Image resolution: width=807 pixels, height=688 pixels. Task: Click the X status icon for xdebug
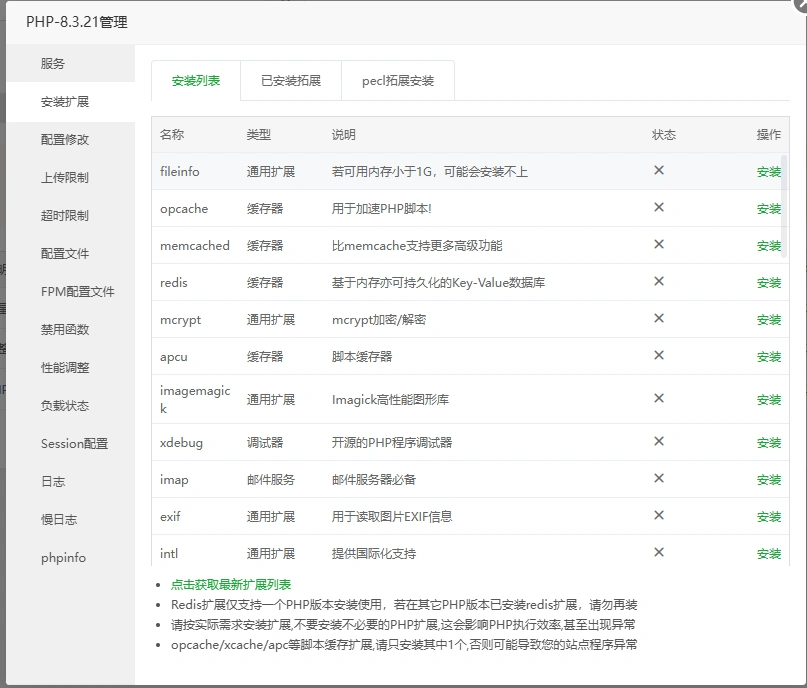[659, 442]
